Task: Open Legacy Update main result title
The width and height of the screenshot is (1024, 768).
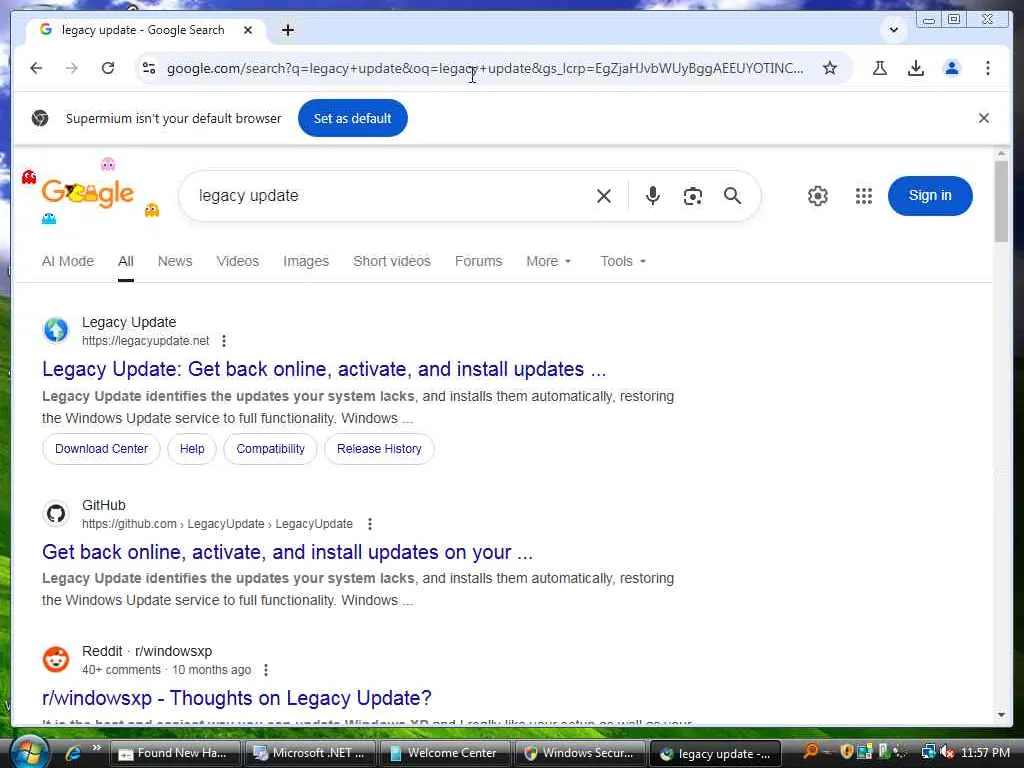Action: click(x=324, y=369)
